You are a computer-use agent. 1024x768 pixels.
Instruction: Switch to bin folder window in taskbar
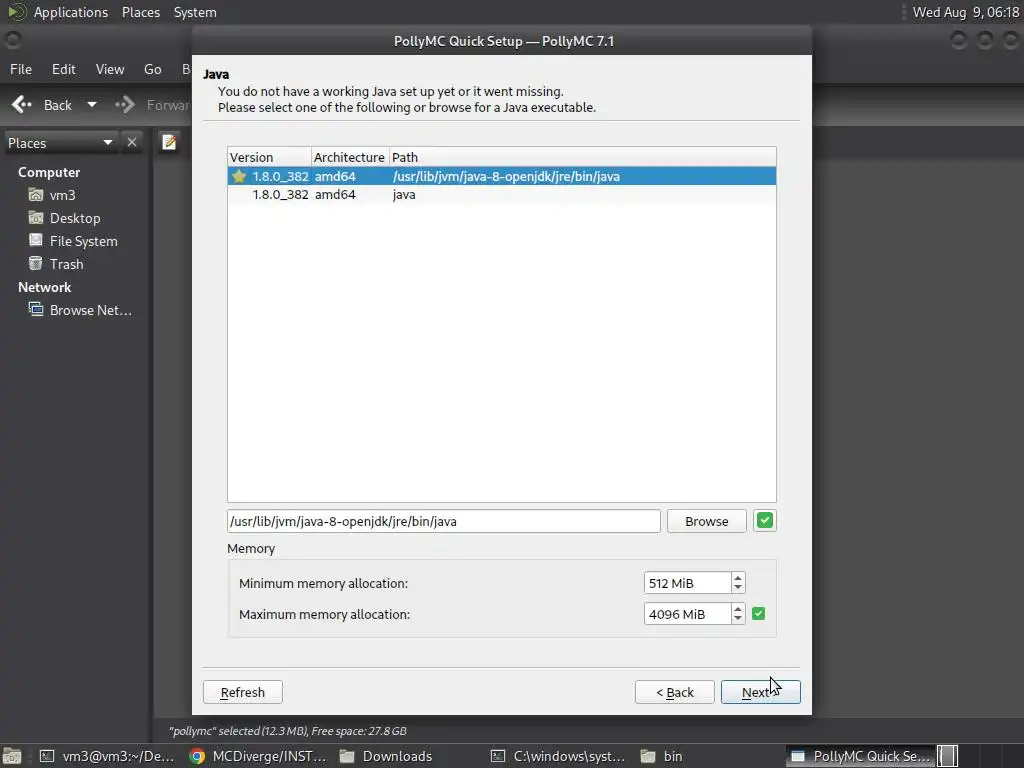pos(662,756)
